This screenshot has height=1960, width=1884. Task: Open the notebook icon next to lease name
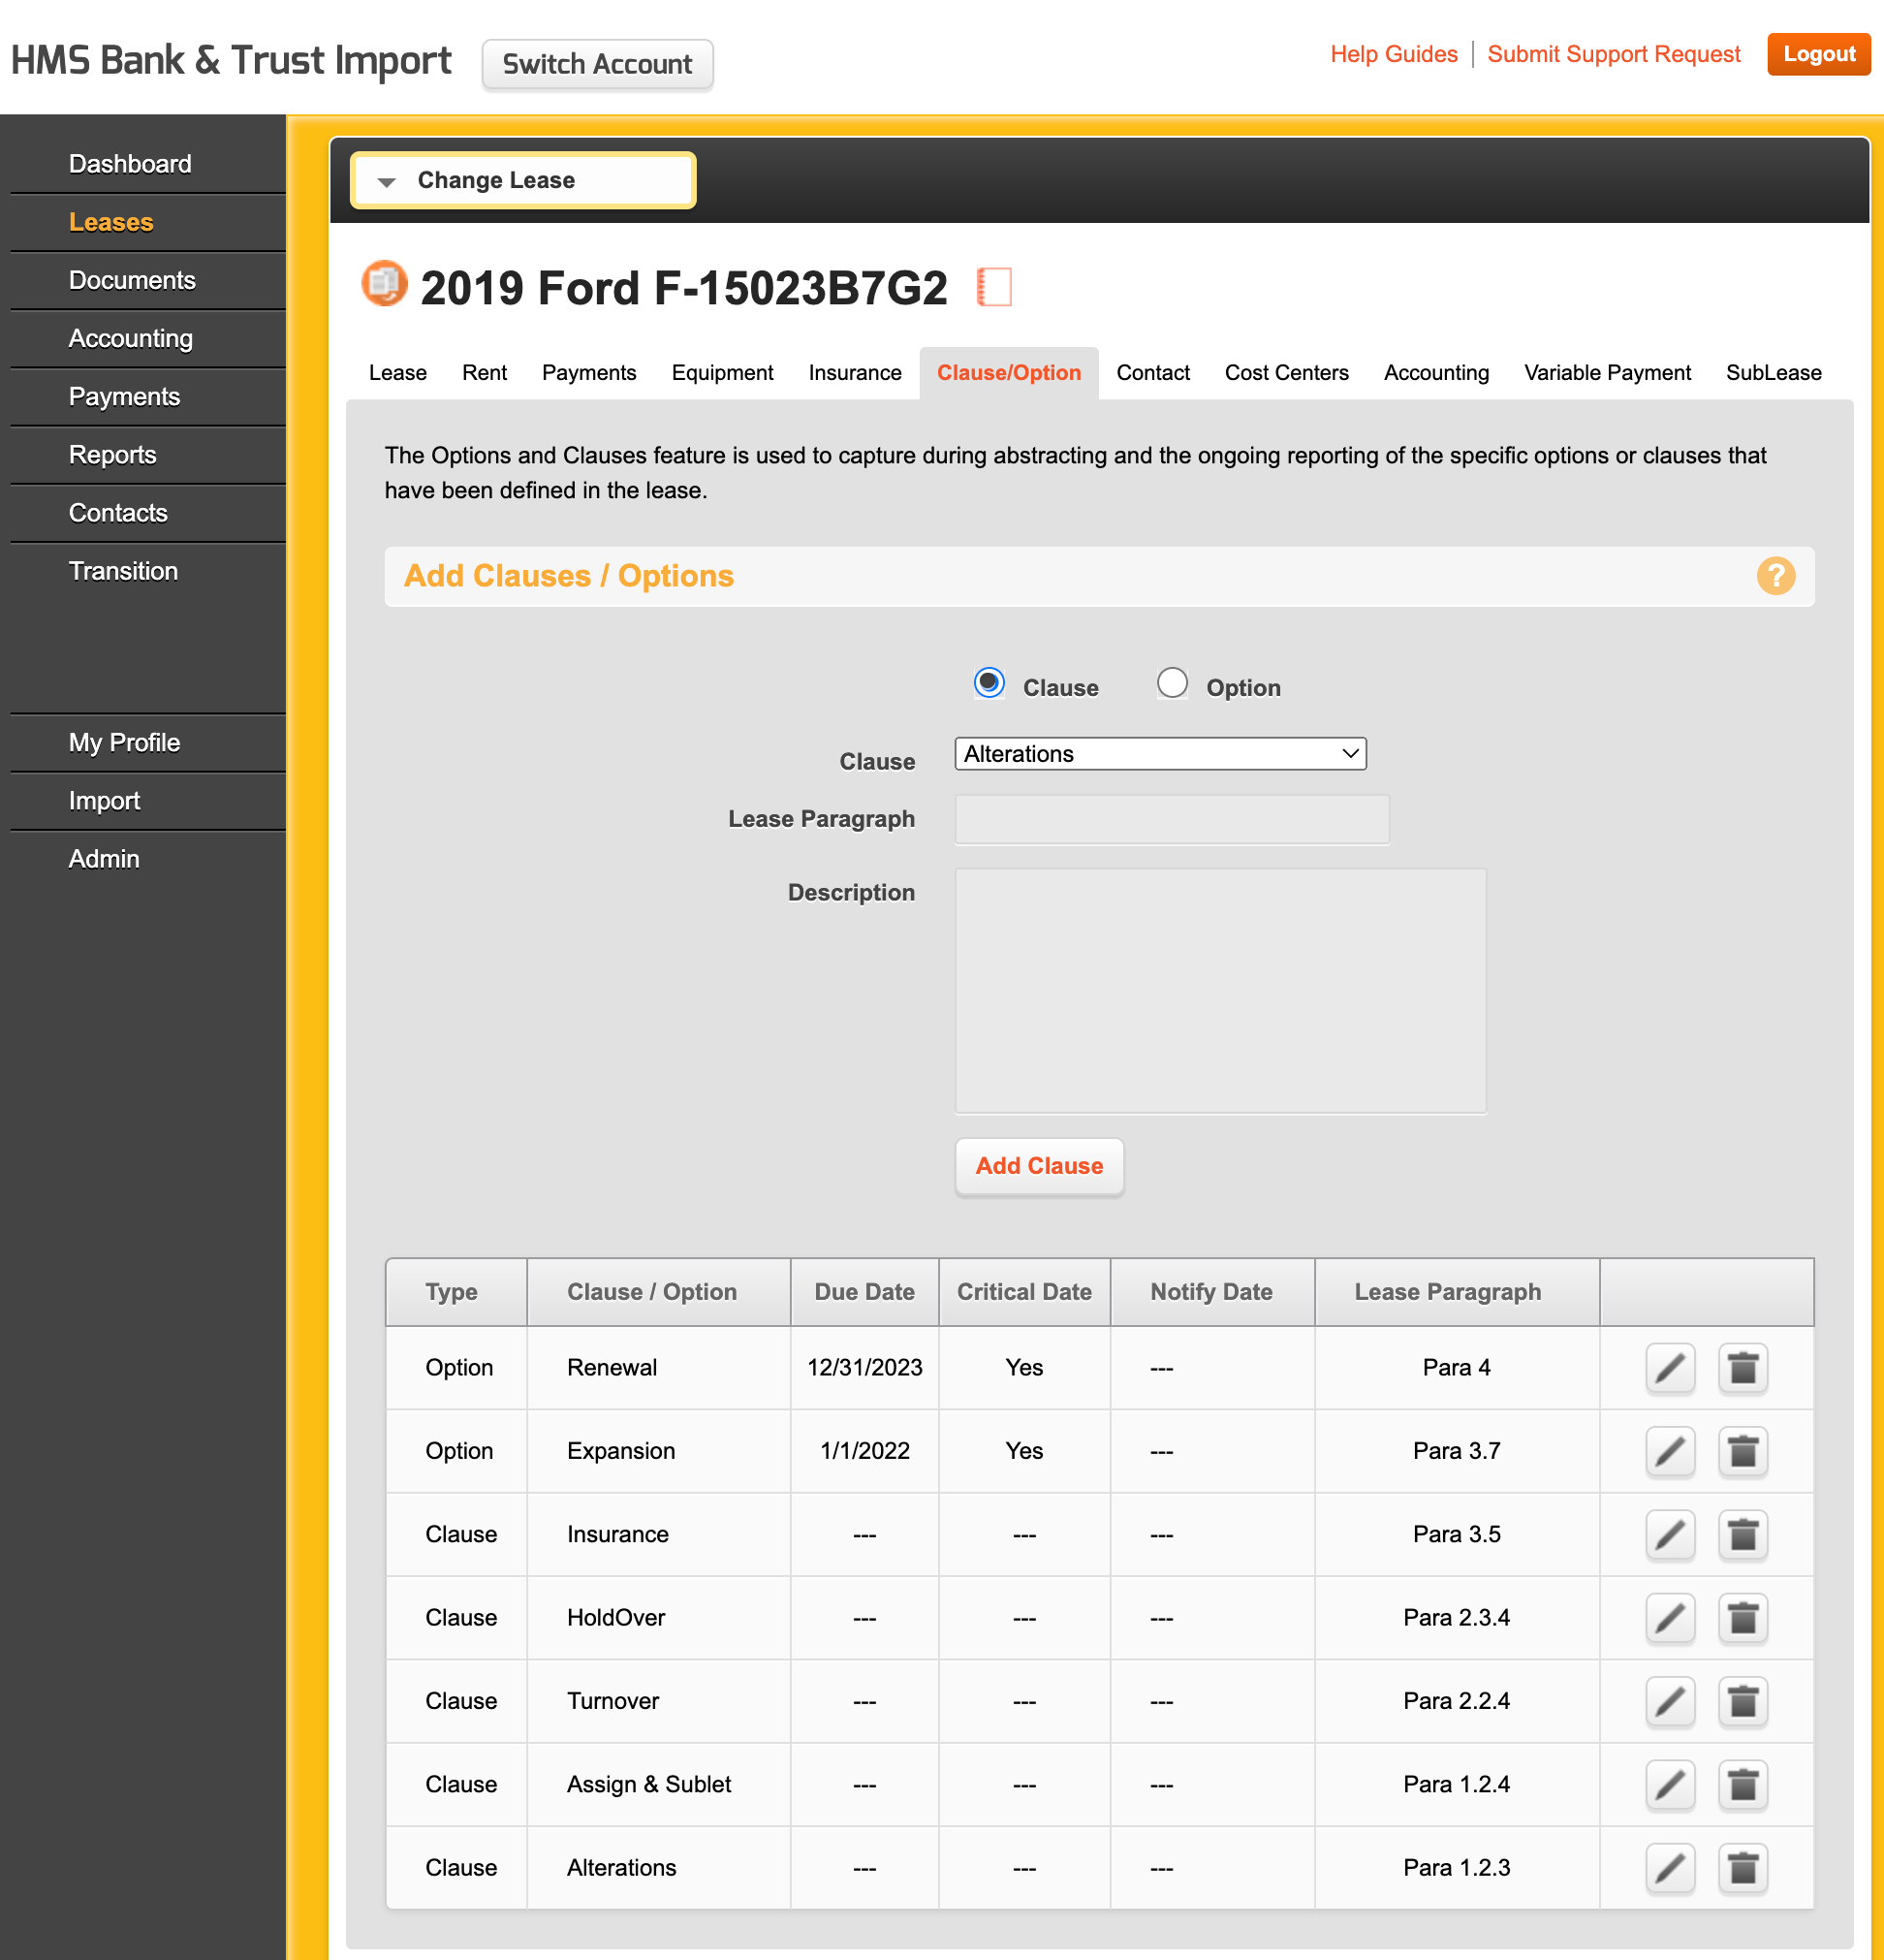click(994, 287)
